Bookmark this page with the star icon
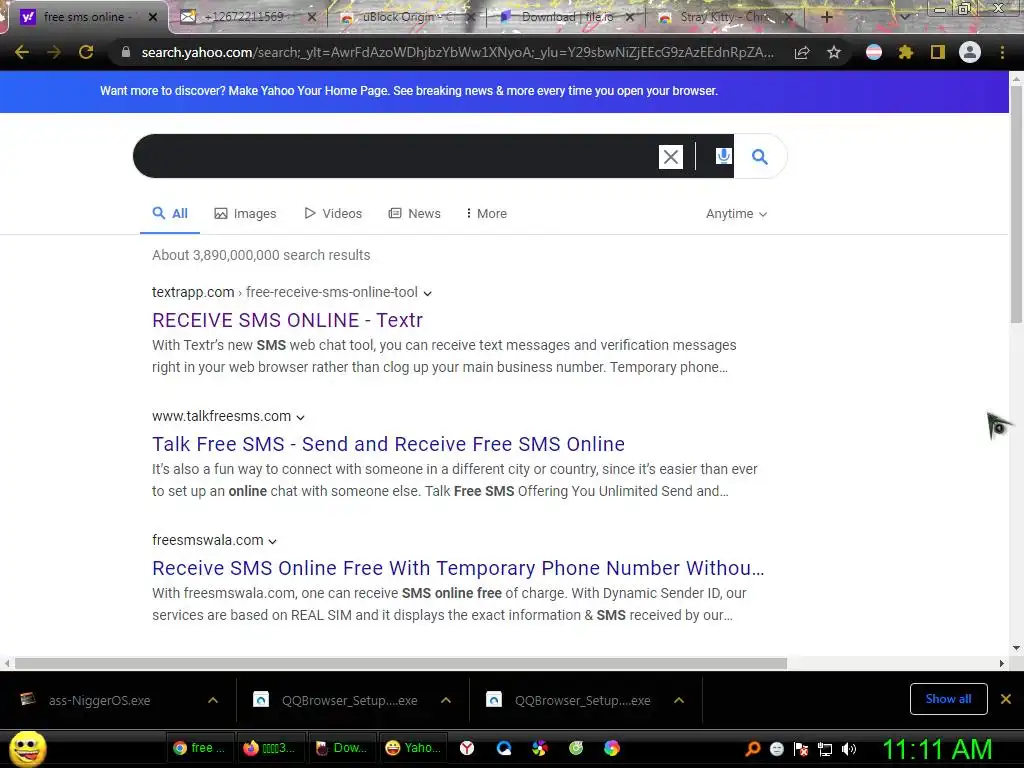Image resolution: width=1024 pixels, height=768 pixels. [x=834, y=52]
